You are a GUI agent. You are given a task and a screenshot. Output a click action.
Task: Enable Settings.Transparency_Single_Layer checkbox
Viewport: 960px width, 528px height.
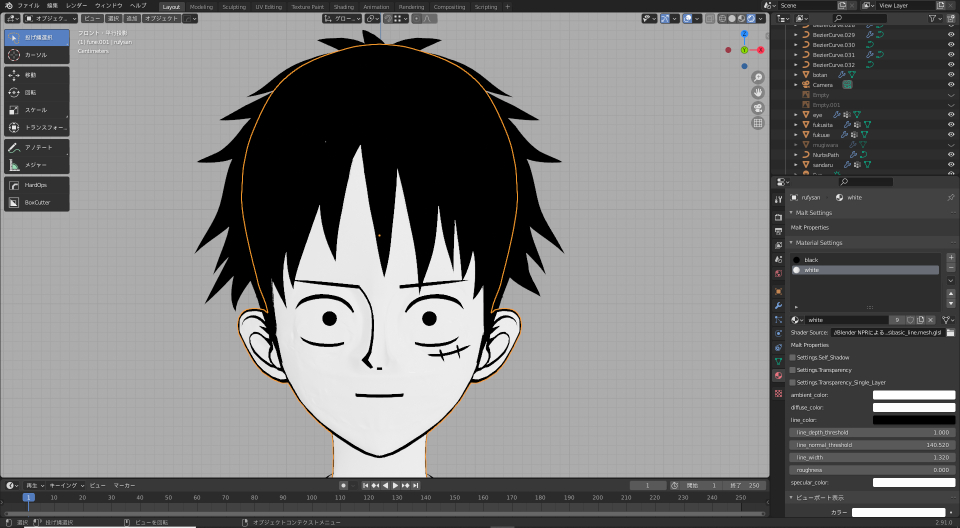click(x=792, y=382)
